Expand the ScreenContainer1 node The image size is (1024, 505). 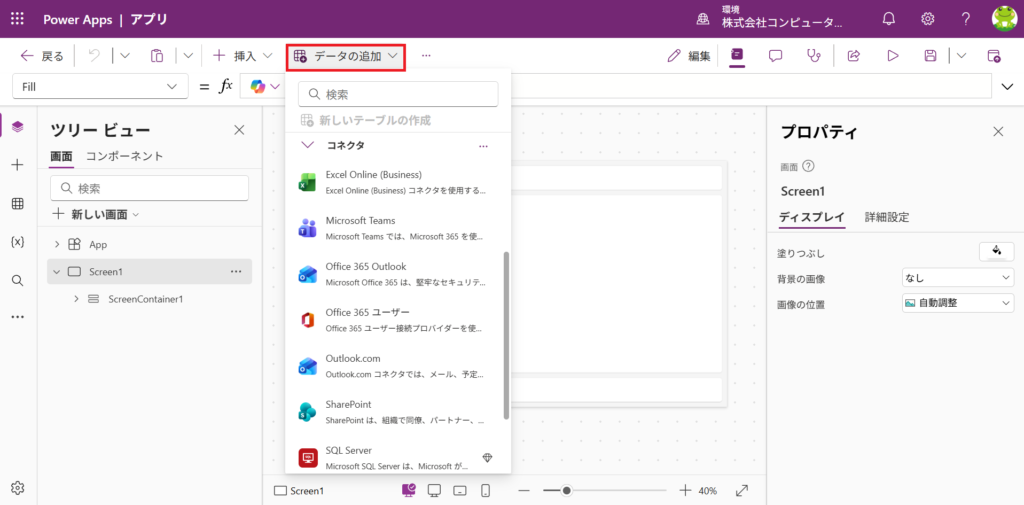[76, 299]
